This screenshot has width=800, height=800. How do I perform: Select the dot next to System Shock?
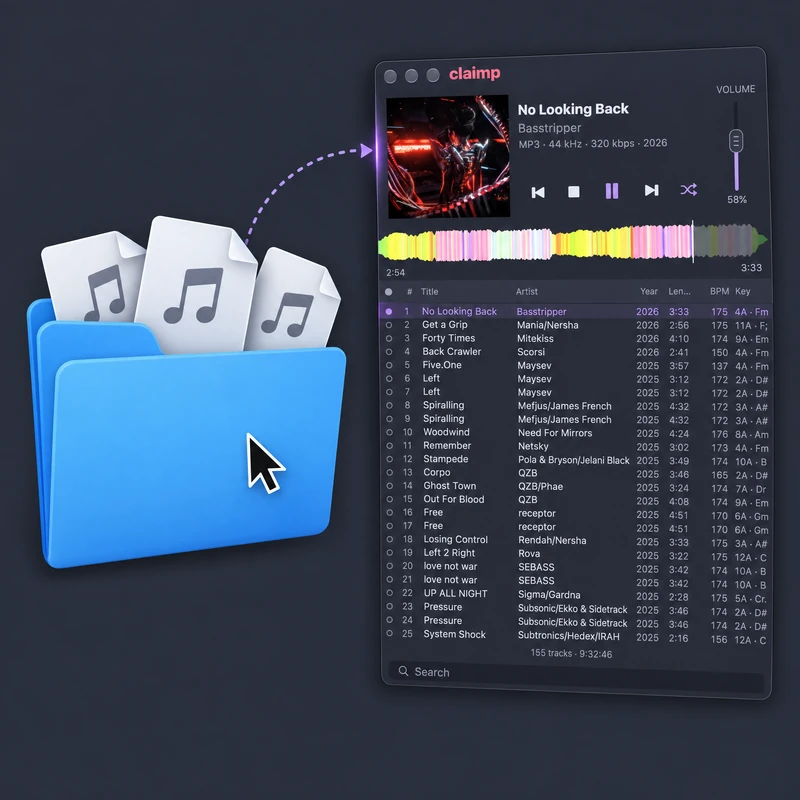point(389,633)
